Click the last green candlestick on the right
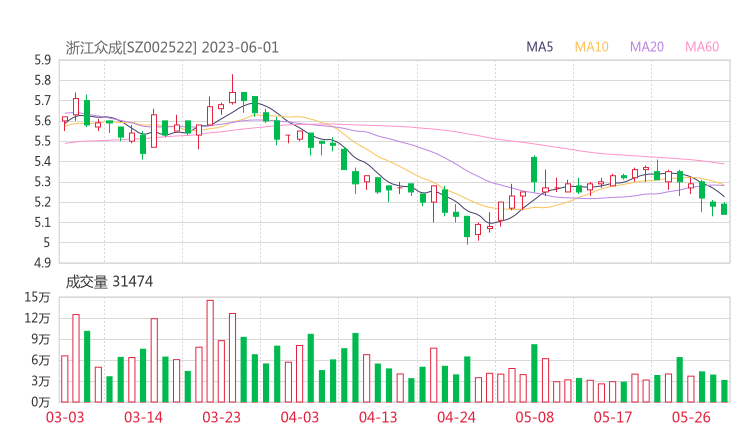 pyautogui.click(x=724, y=209)
